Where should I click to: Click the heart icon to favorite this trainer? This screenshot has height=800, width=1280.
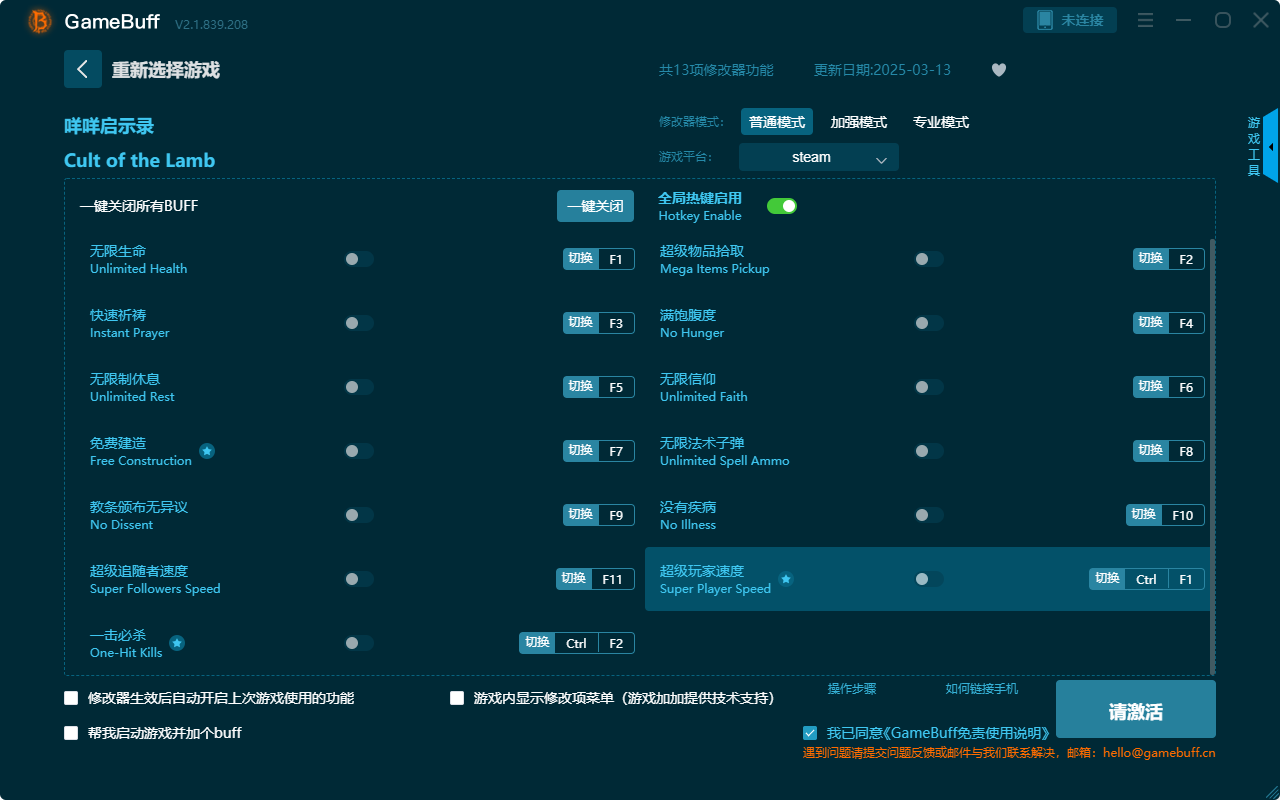[x=998, y=70]
